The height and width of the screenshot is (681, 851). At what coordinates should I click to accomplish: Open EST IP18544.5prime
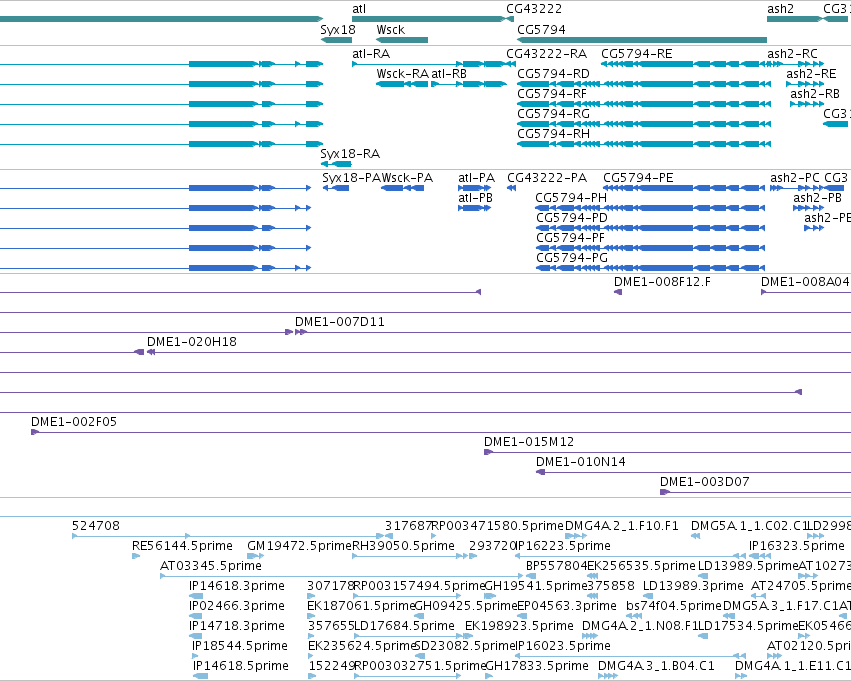click(x=240, y=646)
